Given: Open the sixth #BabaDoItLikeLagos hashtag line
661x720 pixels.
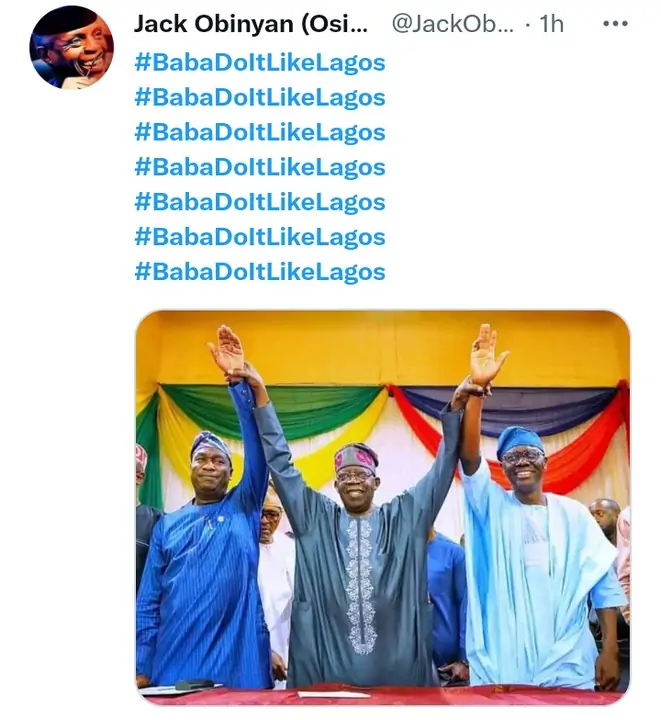Looking at the screenshot, I should point(259,237).
